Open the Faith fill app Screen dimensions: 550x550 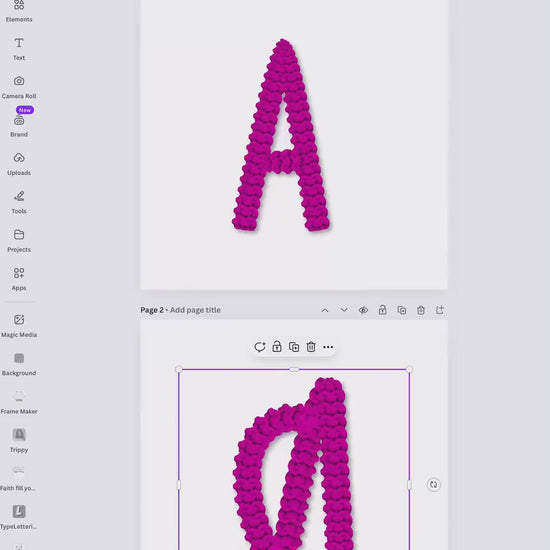tap(18, 479)
